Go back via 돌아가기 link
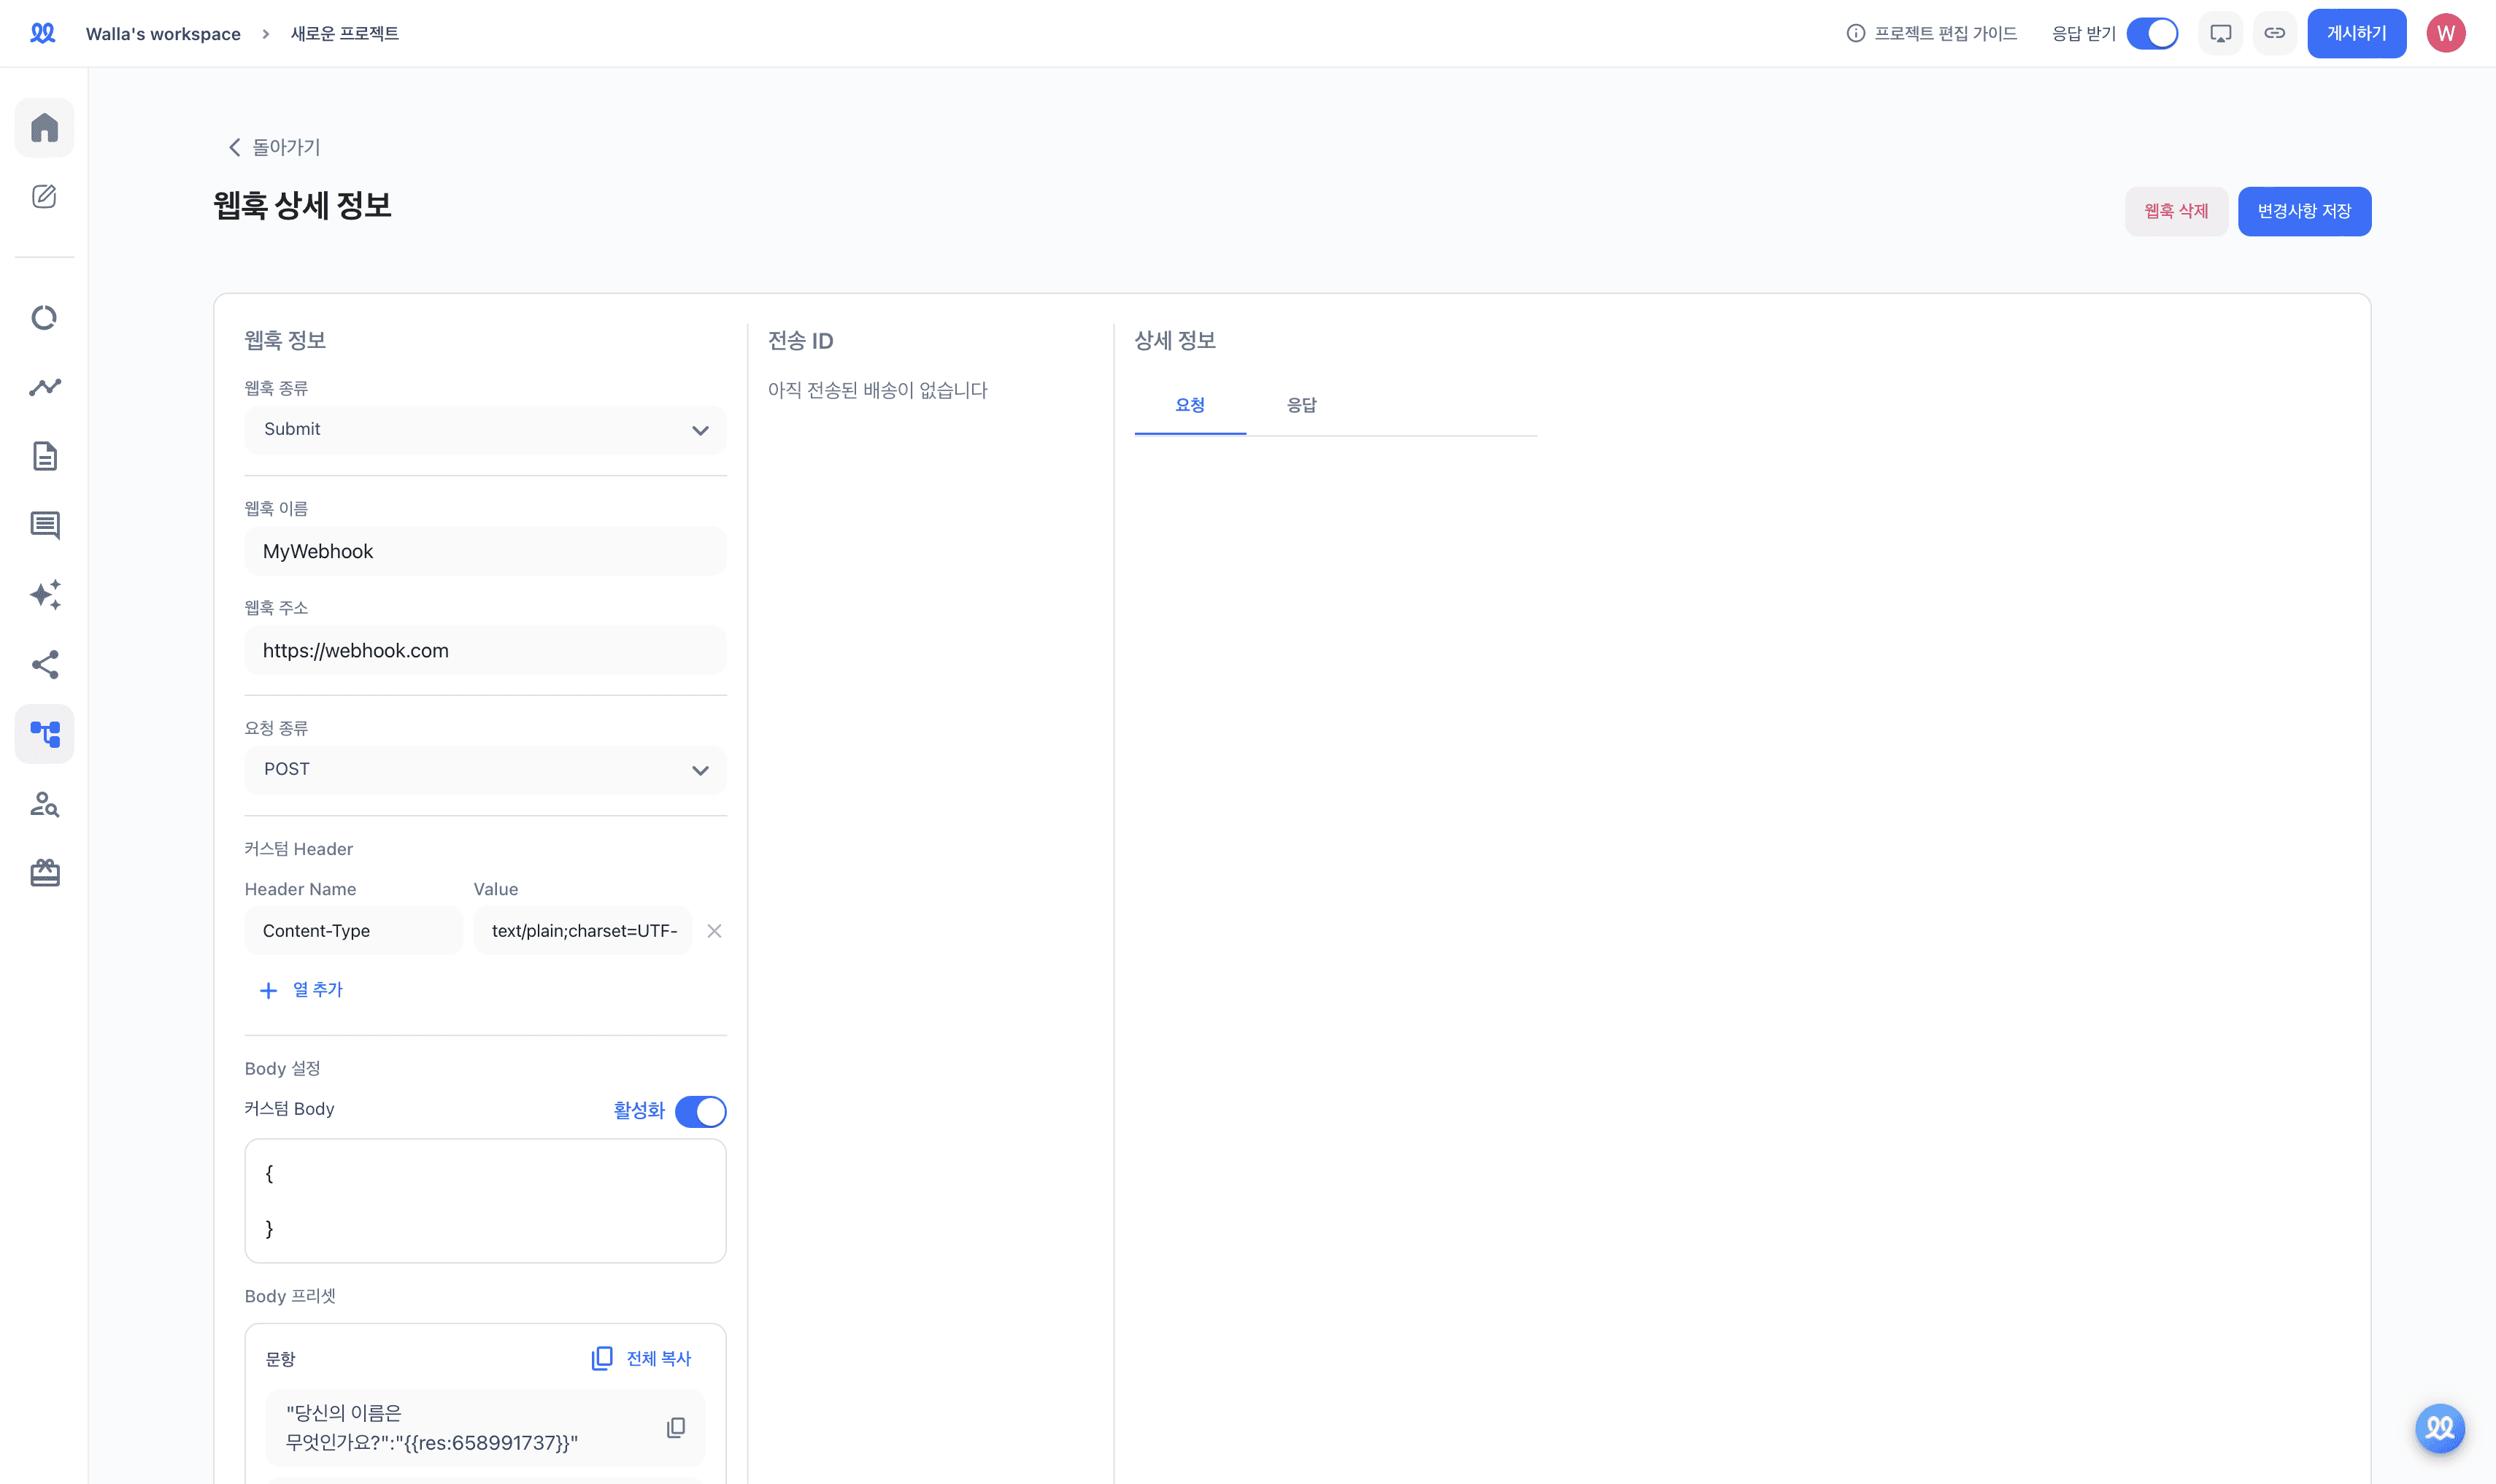Viewport: 2496px width, 1484px height. (x=274, y=147)
